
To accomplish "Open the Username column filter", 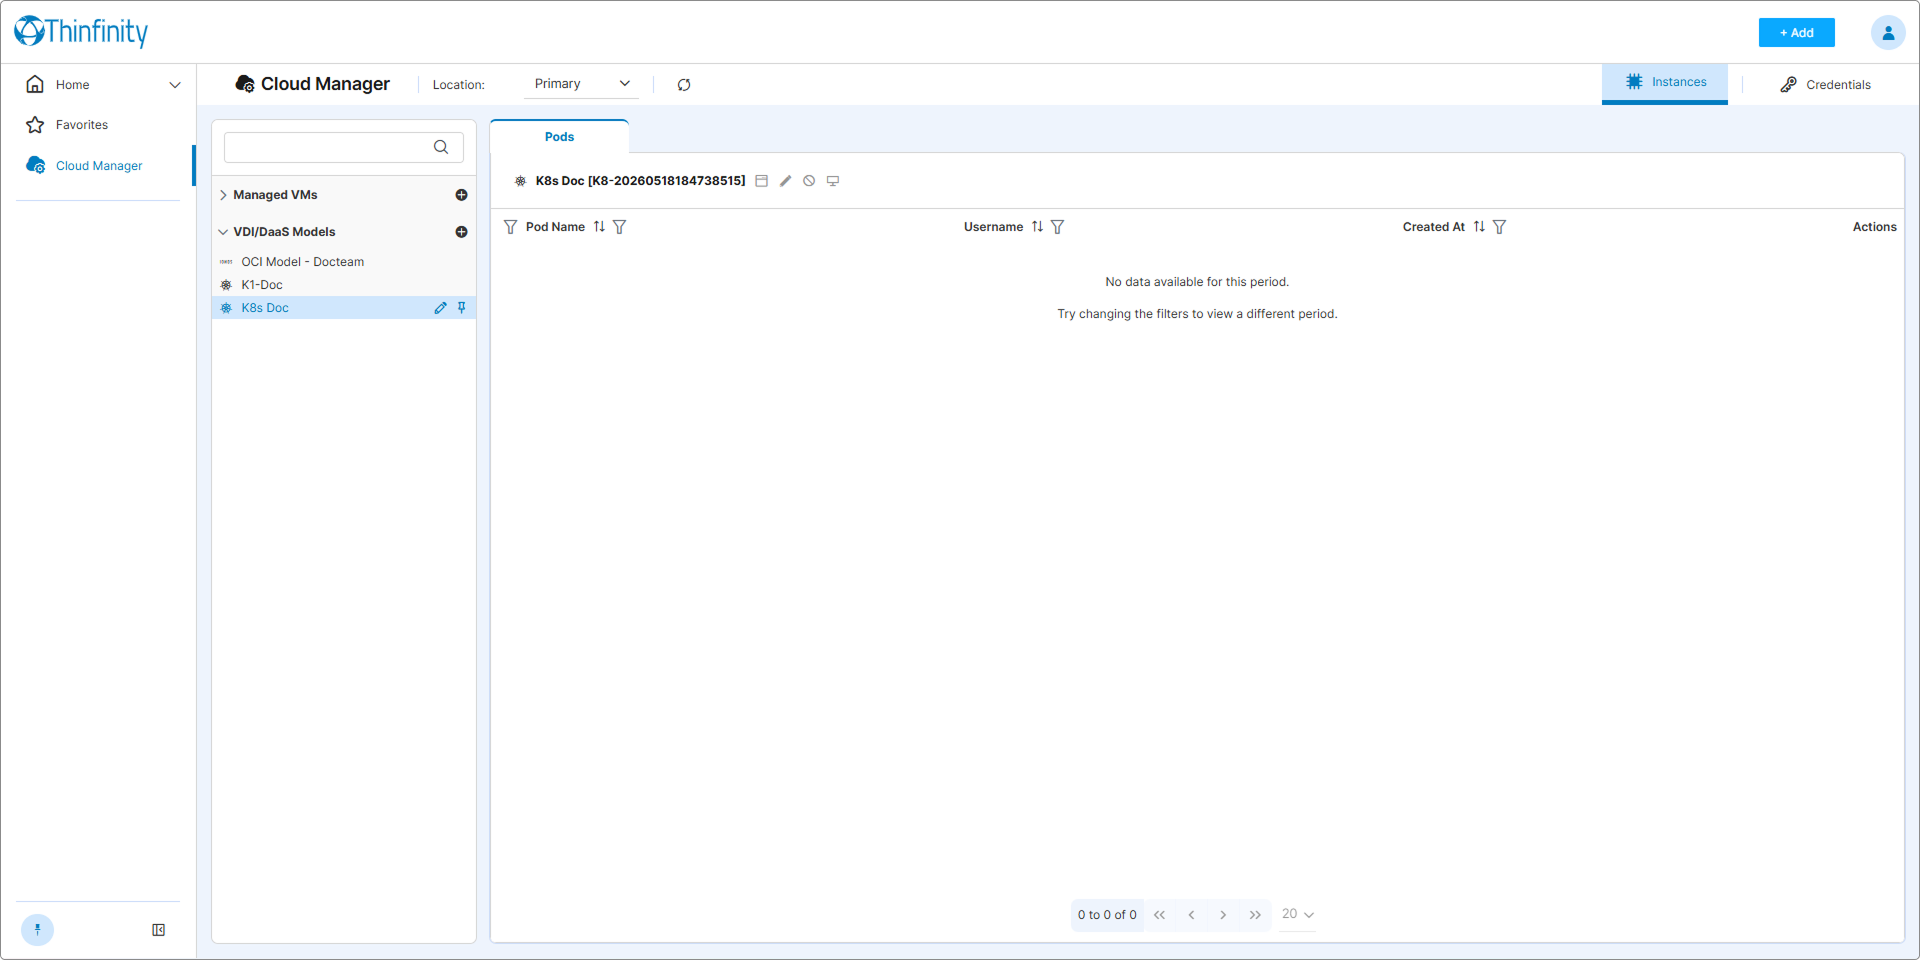I will pos(1058,227).
